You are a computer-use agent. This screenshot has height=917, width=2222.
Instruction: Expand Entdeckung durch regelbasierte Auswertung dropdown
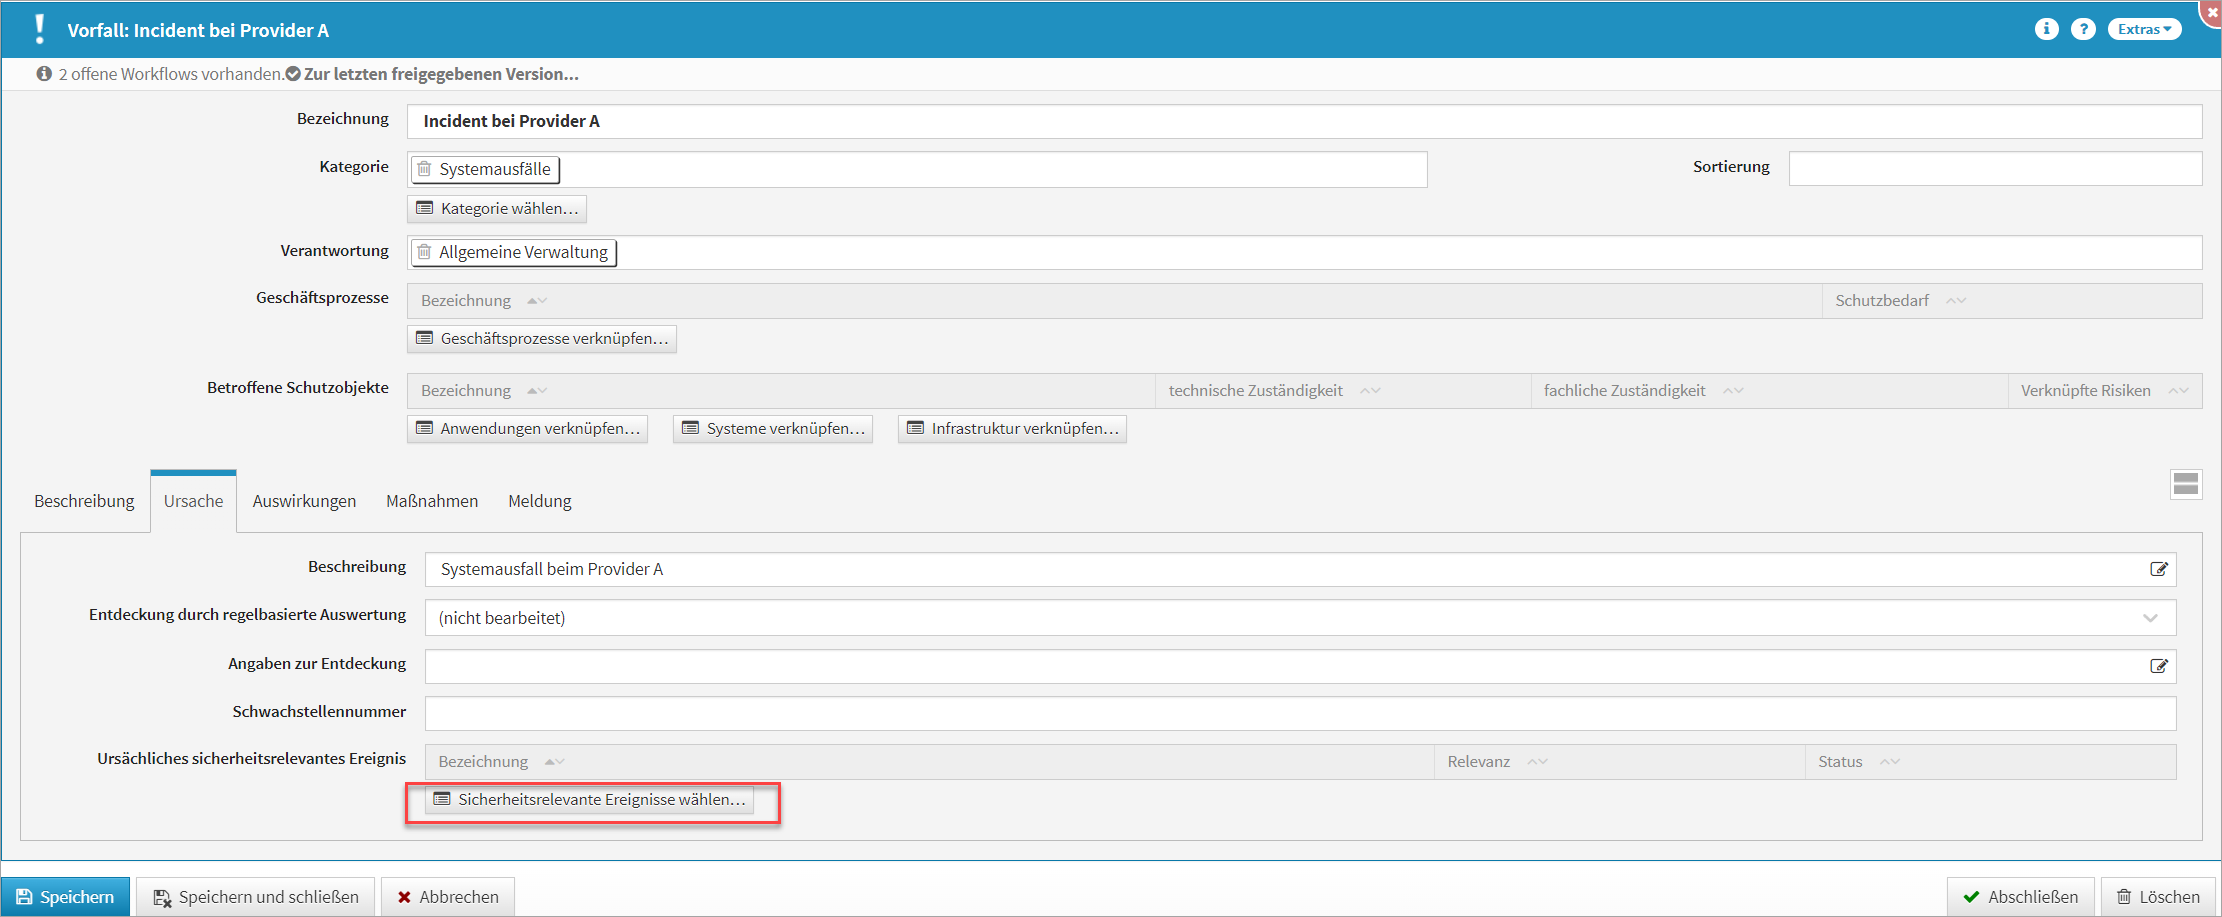click(x=2150, y=618)
